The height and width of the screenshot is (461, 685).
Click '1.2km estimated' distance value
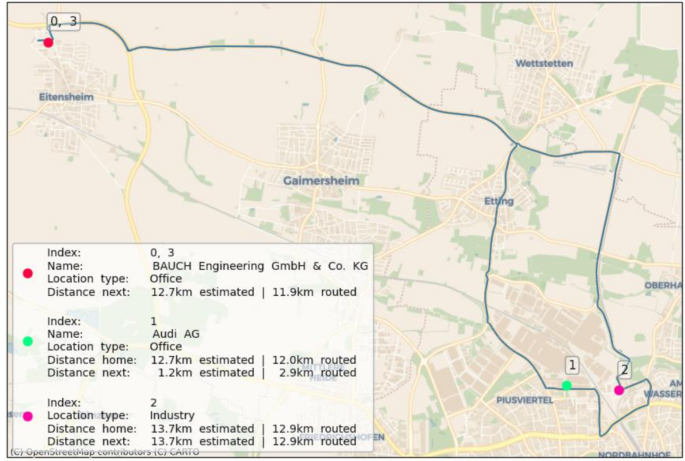pos(206,373)
